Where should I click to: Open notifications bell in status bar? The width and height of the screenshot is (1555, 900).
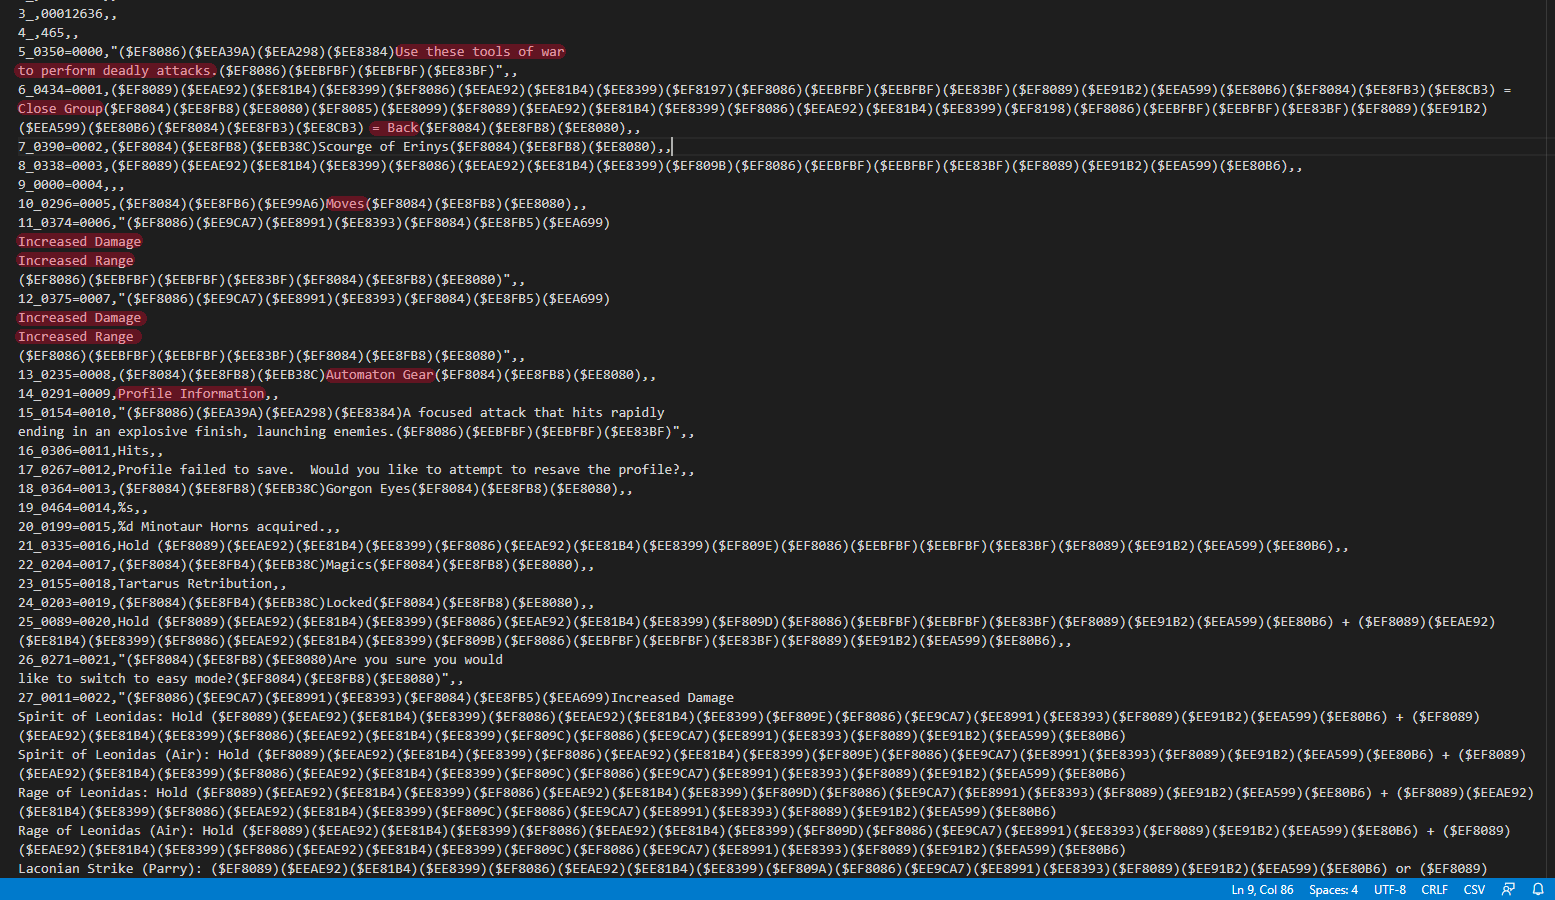1538,889
